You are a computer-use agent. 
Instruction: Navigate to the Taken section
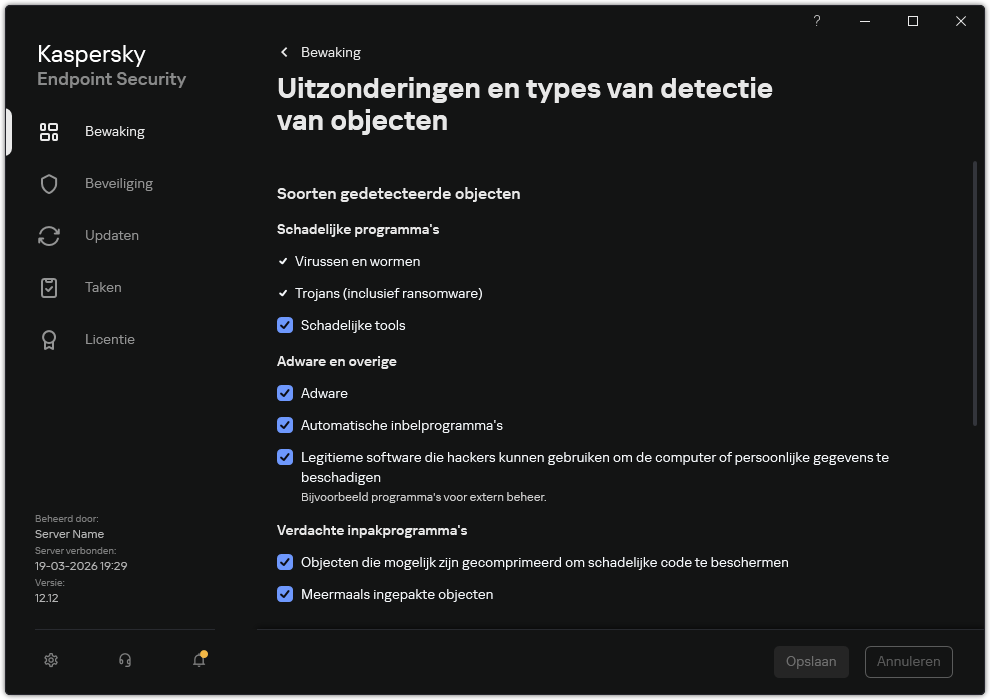click(103, 287)
